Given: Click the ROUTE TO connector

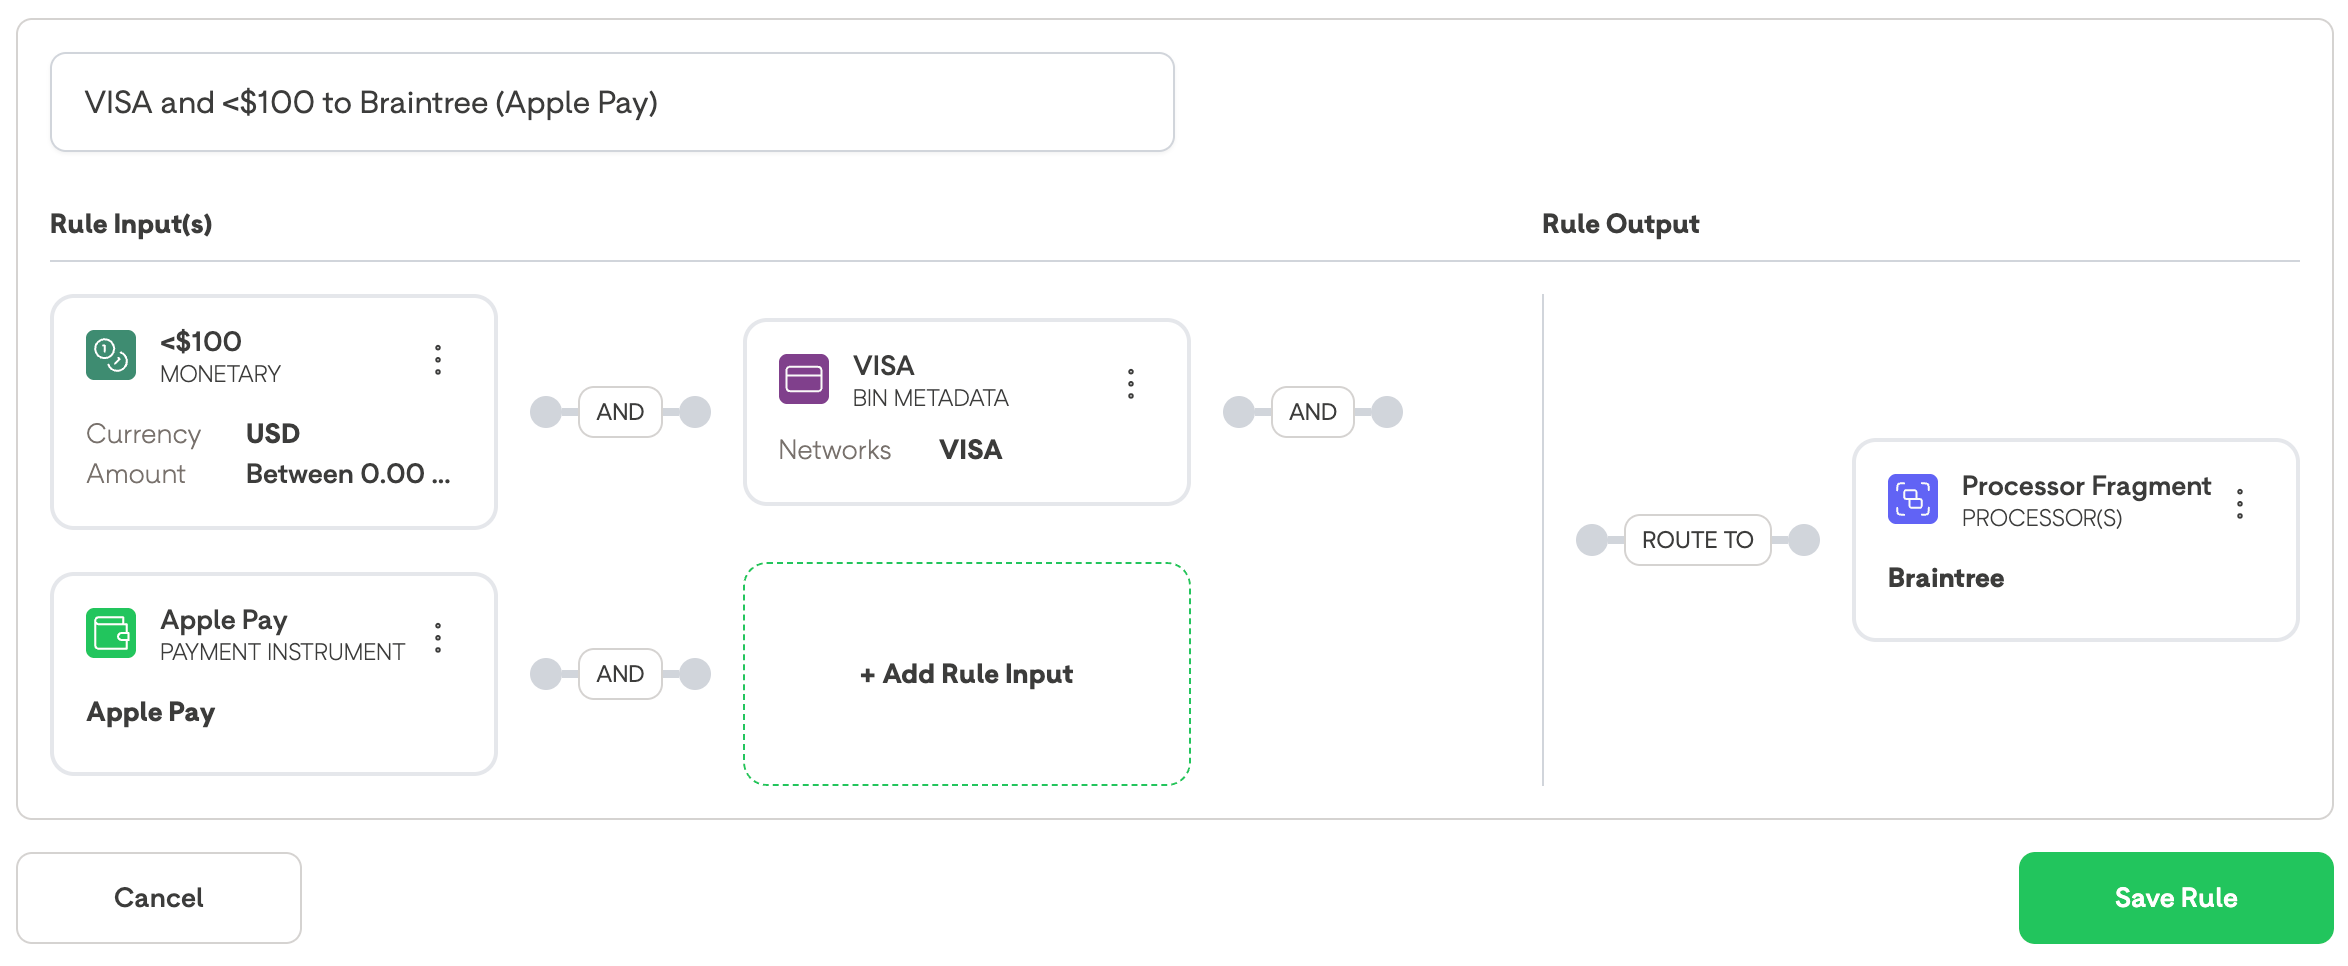Looking at the screenshot, I should coord(1698,540).
